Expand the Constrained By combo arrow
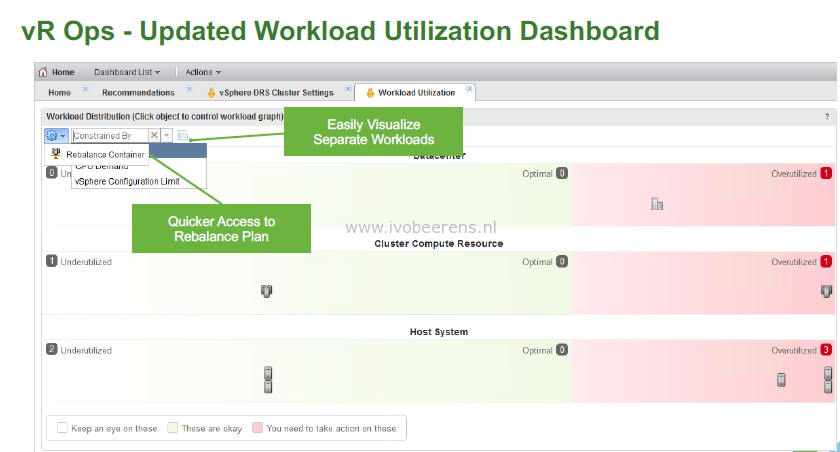This screenshot has width=840, height=452. click(x=167, y=135)
